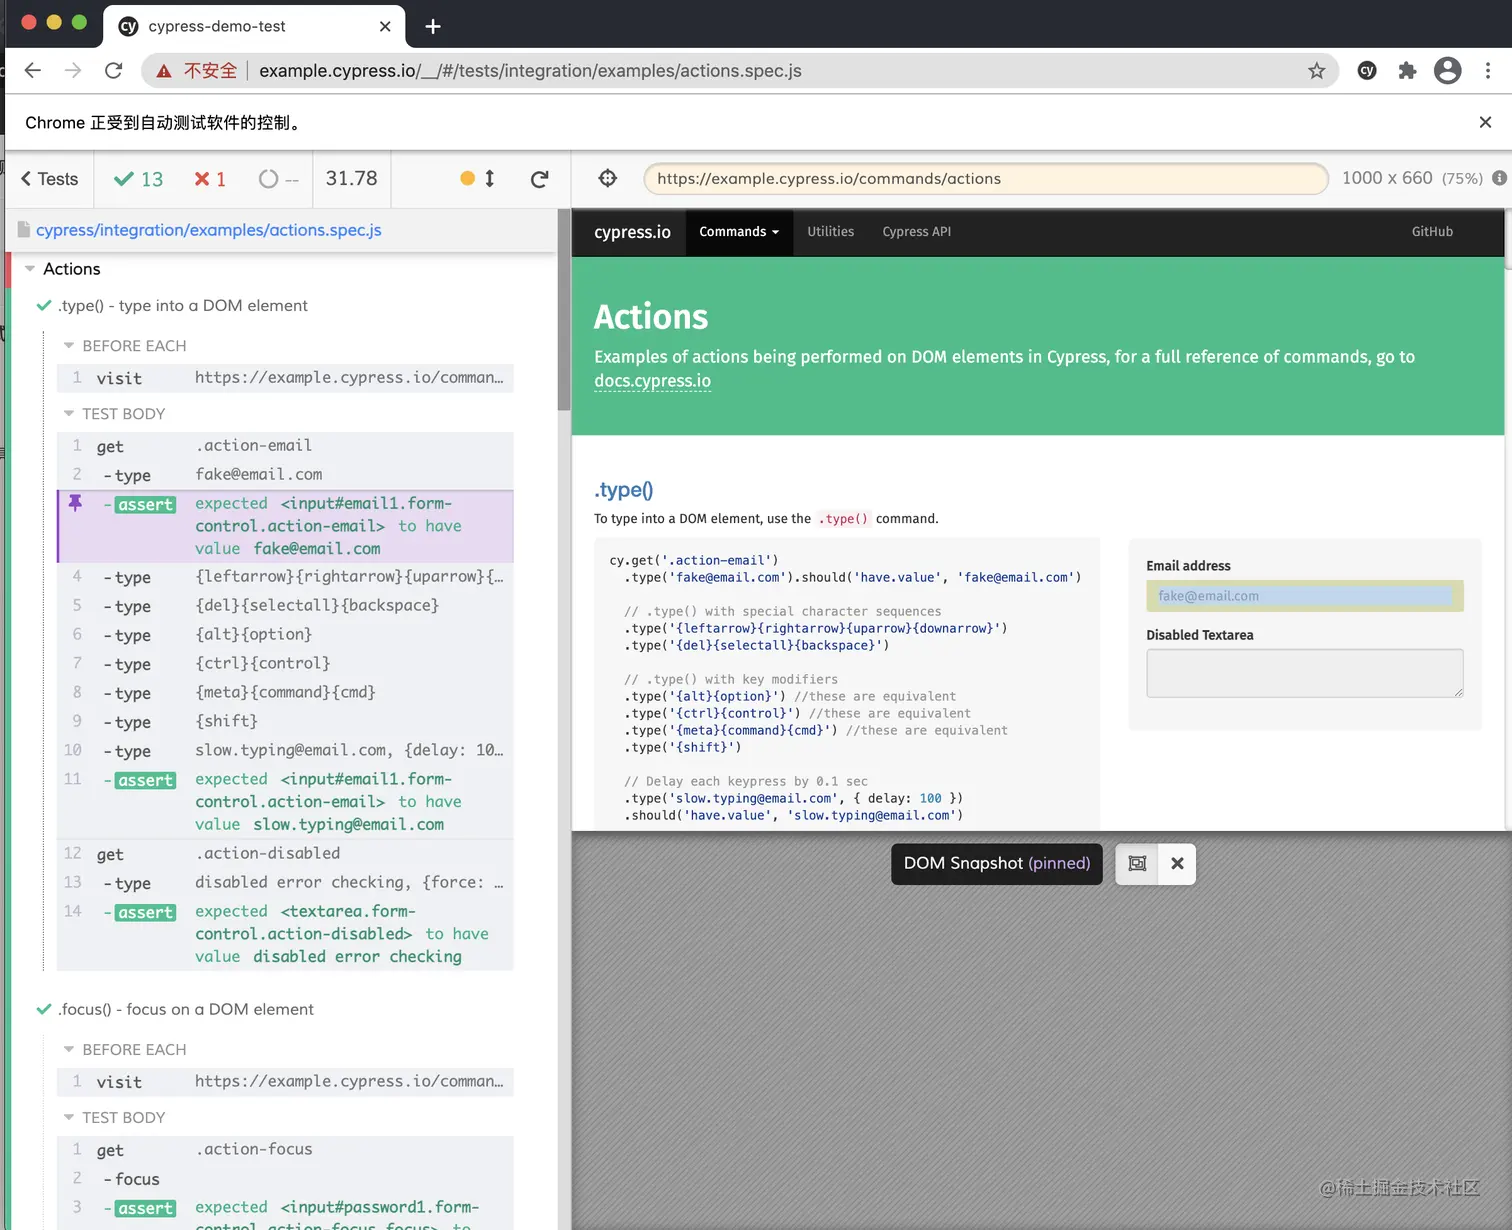This screenshot has height=1230, width=1512.
Task: Click the viewport info icon beside 75%
Action: (1499, 178)
